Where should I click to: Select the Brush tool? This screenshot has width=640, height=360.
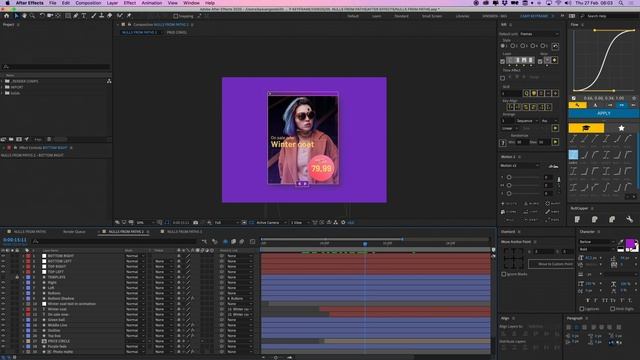pos(93,16)
